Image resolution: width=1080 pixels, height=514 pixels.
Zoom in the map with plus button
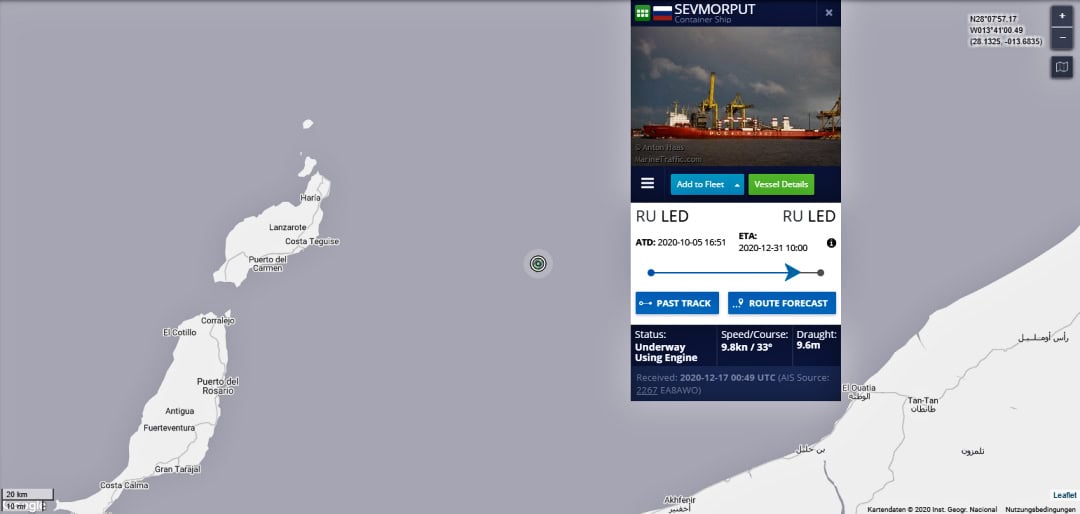(x=1061, y=16)
